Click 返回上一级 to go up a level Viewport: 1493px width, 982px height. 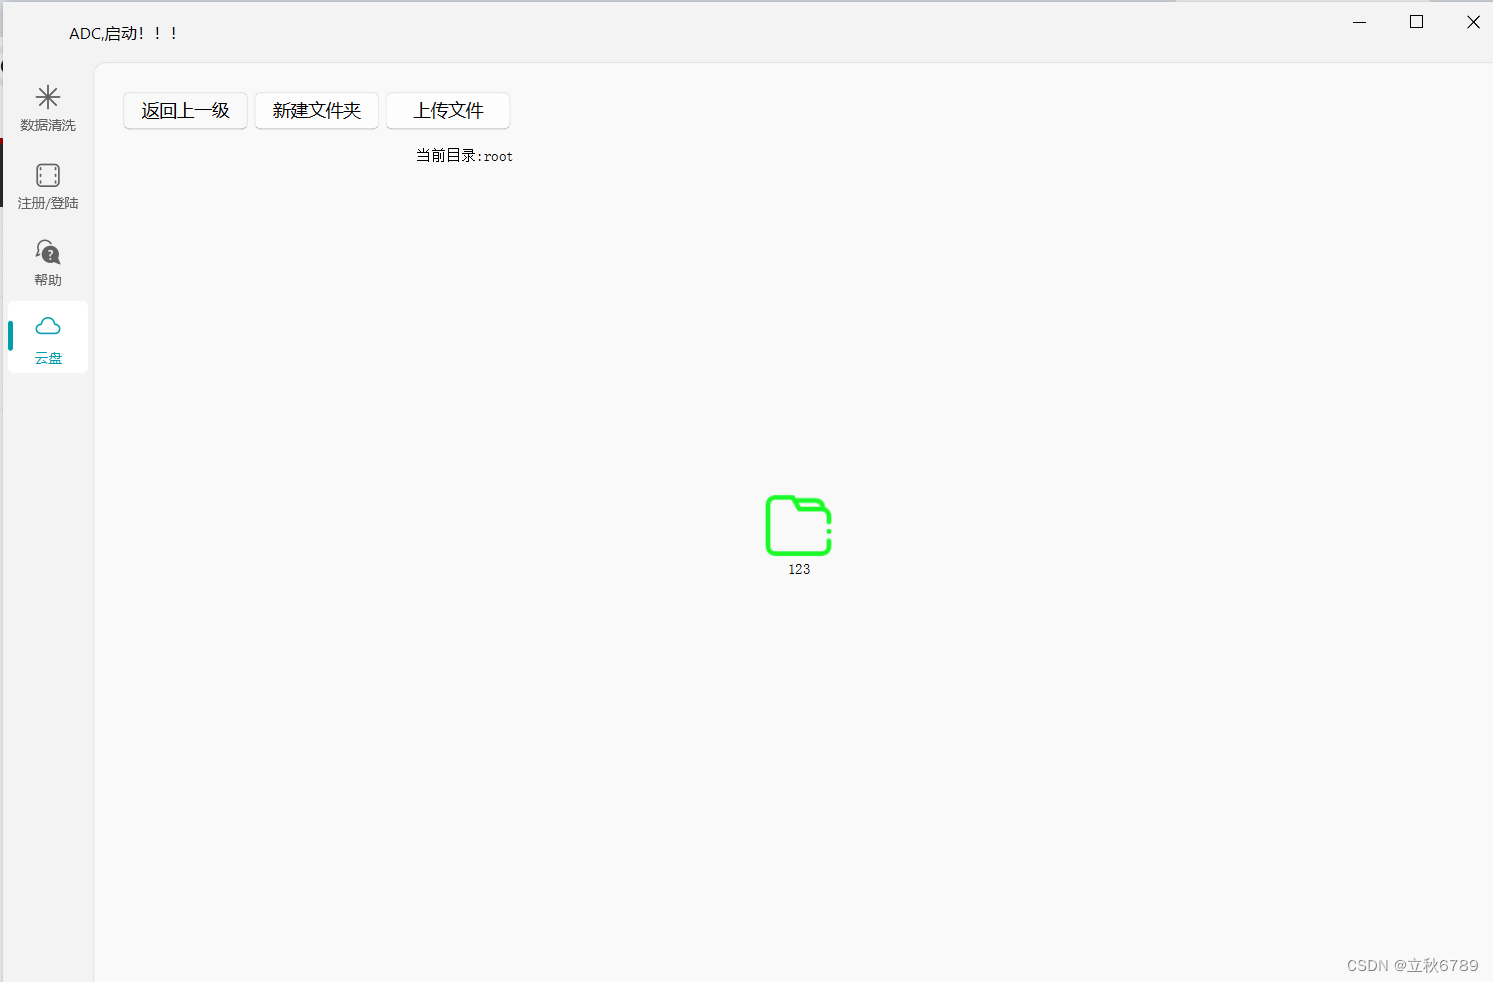185,111
